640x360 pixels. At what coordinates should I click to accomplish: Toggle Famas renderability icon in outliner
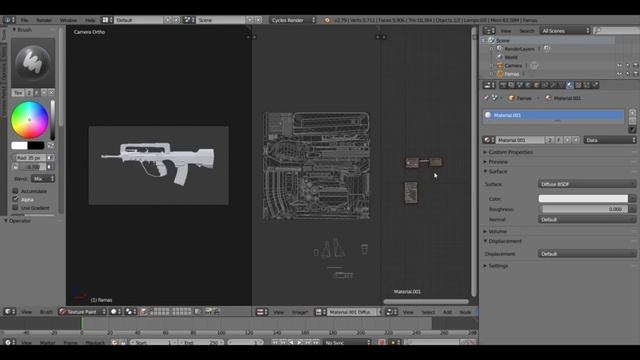pos(636,74)
